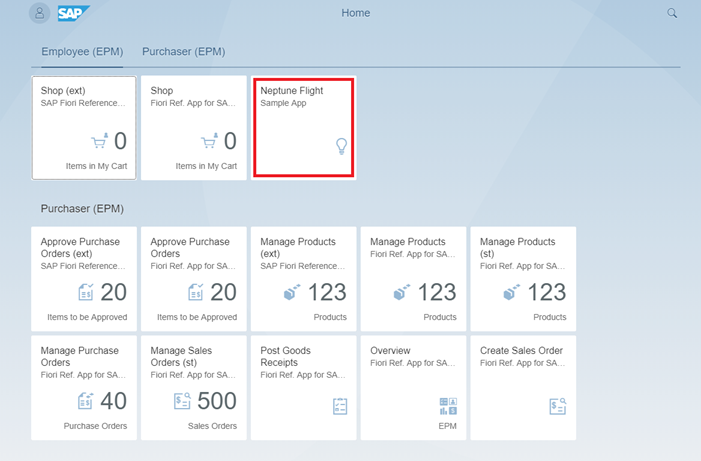Click '500' count on Manage Sales Orders tile
701x461 pixels.
217,401
